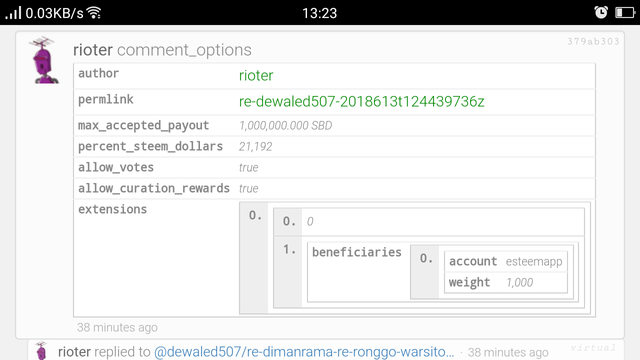Viewport: 640px width, 360px height.
Task: Select the comment_options operation title
Action: pos(184,50)
